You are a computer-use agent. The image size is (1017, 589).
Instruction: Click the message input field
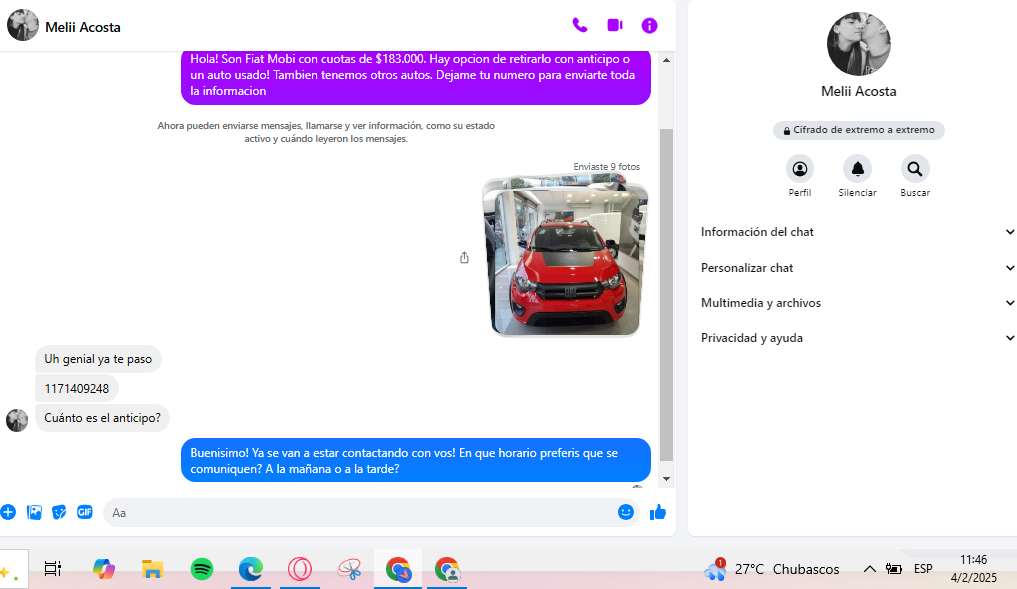pos(360,512)
